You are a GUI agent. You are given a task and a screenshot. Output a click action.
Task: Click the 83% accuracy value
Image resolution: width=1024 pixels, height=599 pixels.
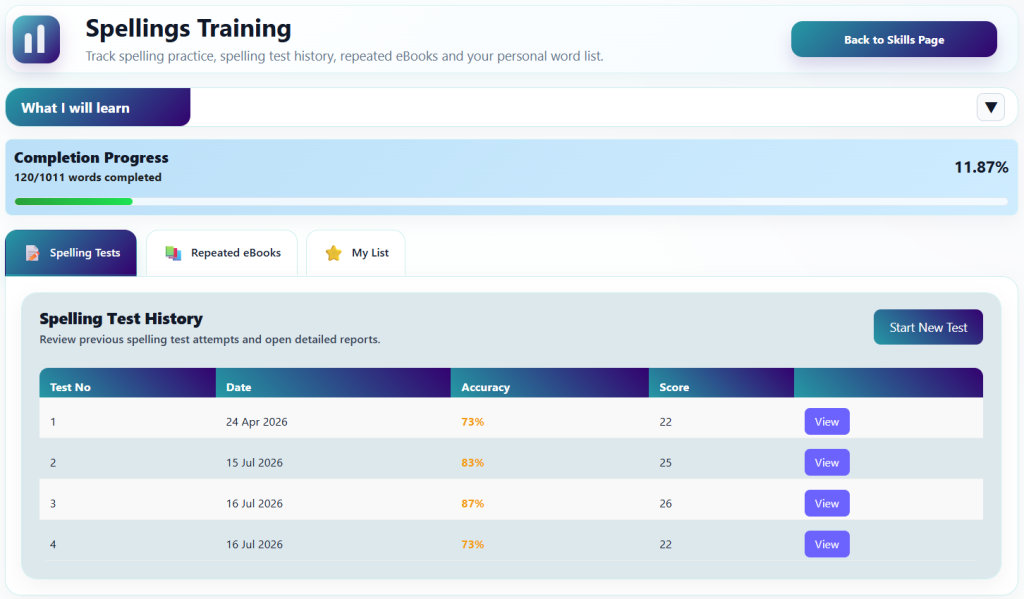pyautogui.click(x=473, y=462)
